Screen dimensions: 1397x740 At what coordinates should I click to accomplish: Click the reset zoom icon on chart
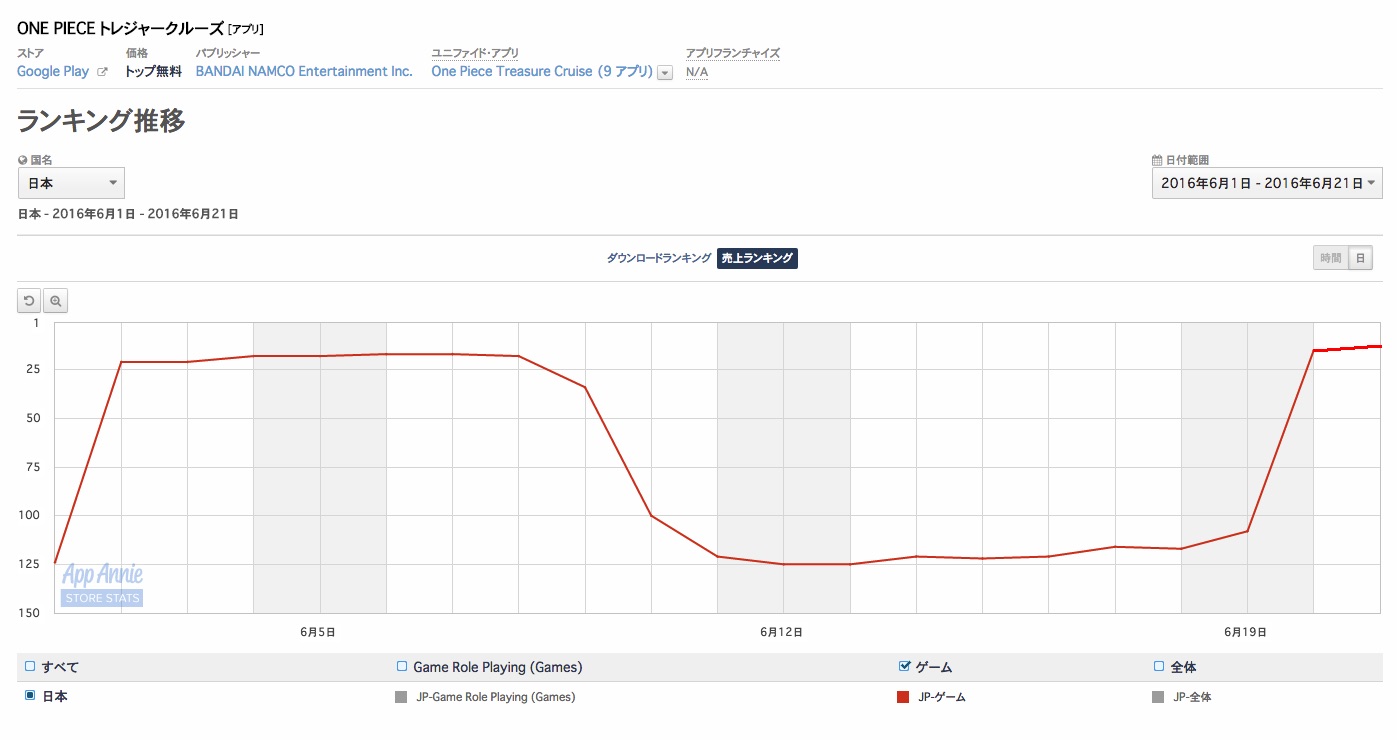coord(30,300)
